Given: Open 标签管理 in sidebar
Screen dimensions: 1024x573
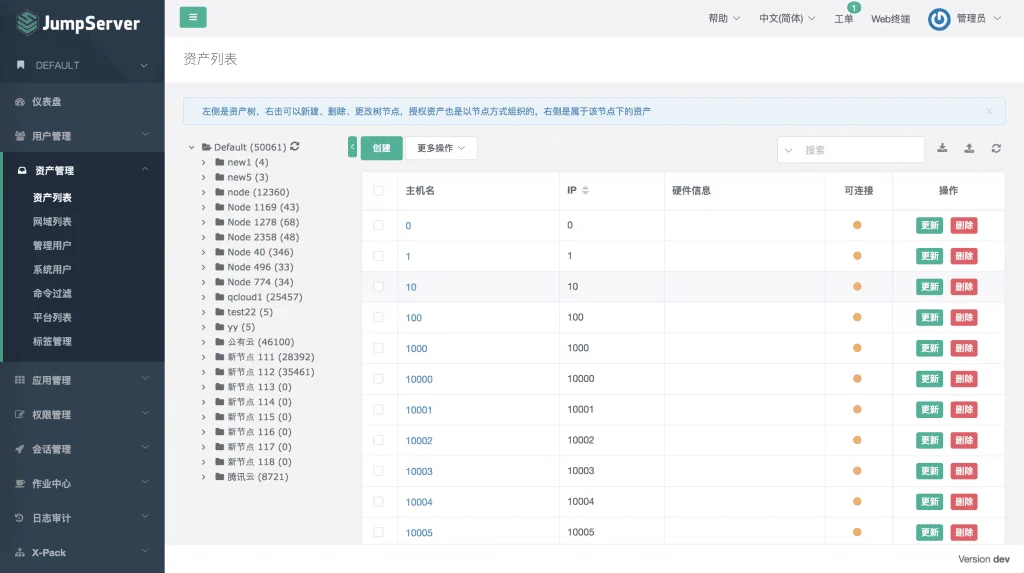Looking at the screenshot, I should [52, 341].
